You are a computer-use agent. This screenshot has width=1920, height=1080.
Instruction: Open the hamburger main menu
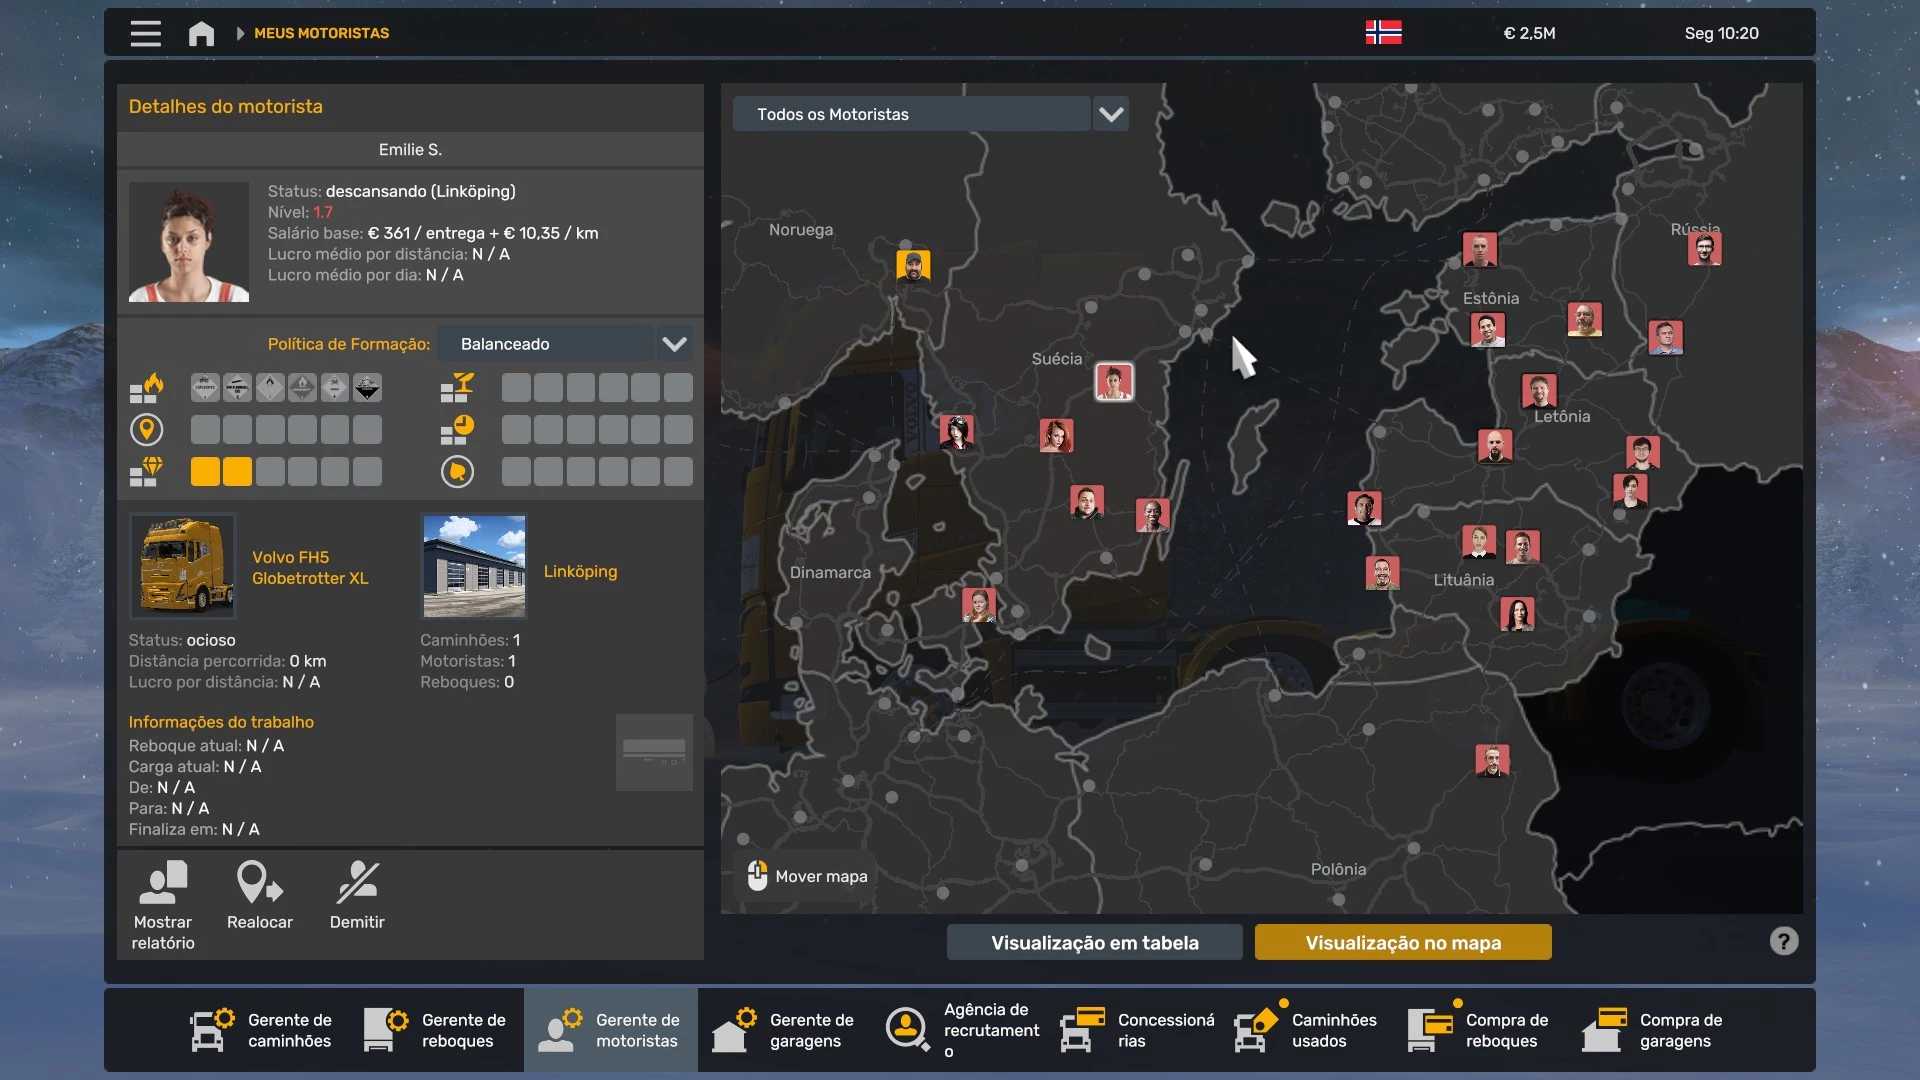(x=145, y=33)
